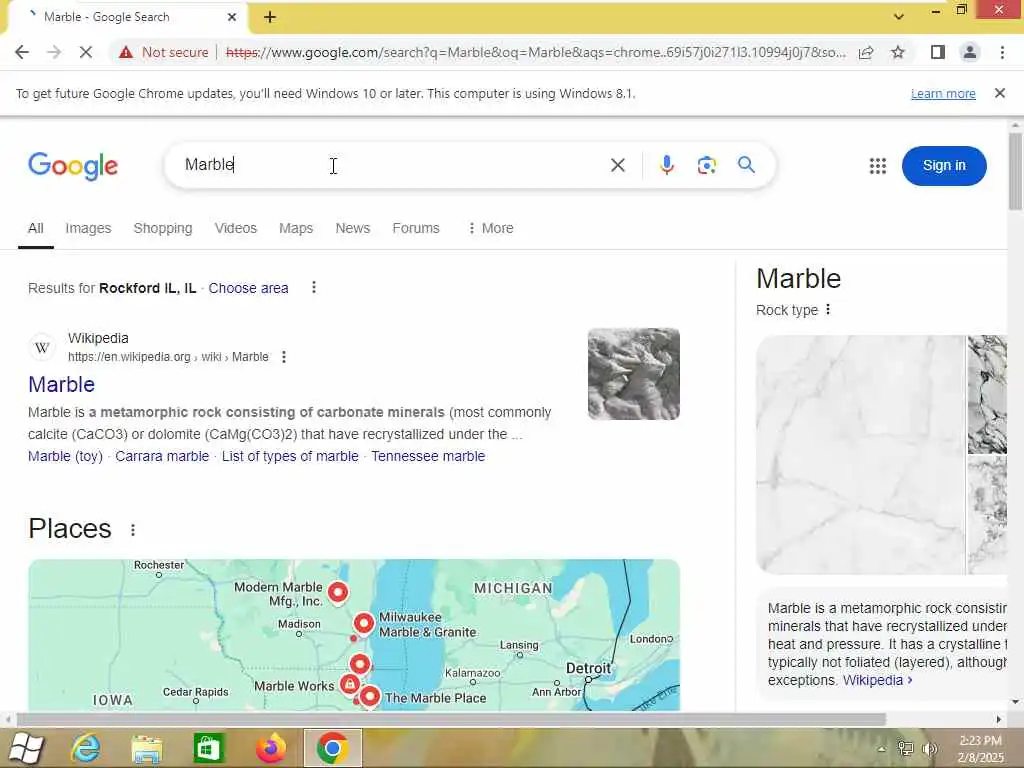
Task: Click the horizontal scrollbar's right arrow
Action: pyautogui.click(x=999, y=720)
